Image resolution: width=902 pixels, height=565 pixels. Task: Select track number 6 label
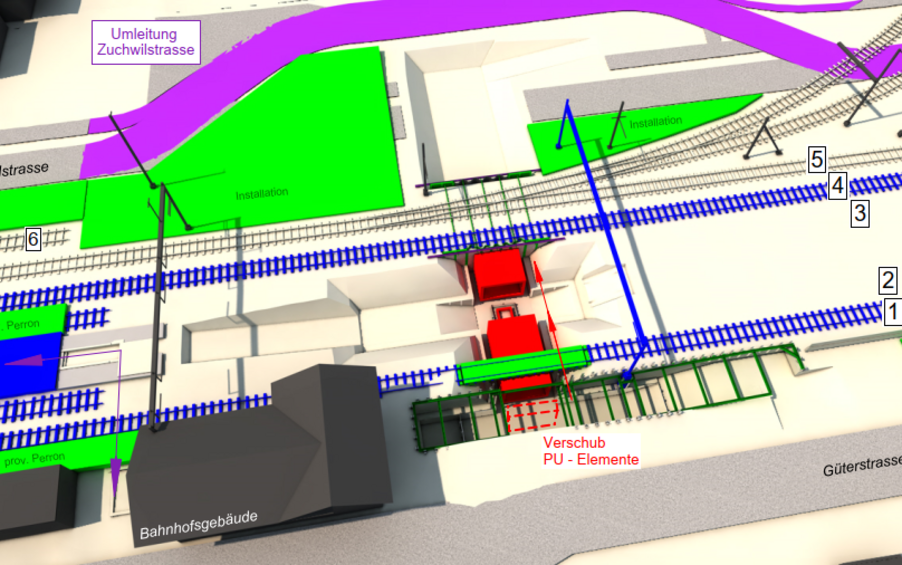click(33, 239)
